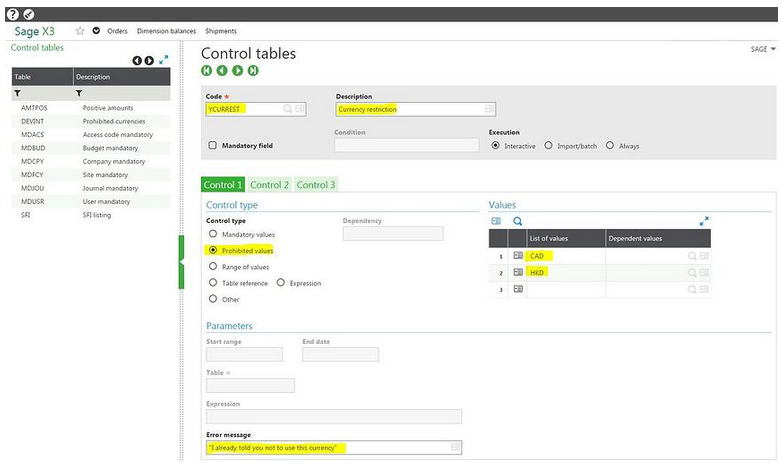This screenshot has width=781, height=465.
Task: Open the Shipments link
Action: coord(221,31)
